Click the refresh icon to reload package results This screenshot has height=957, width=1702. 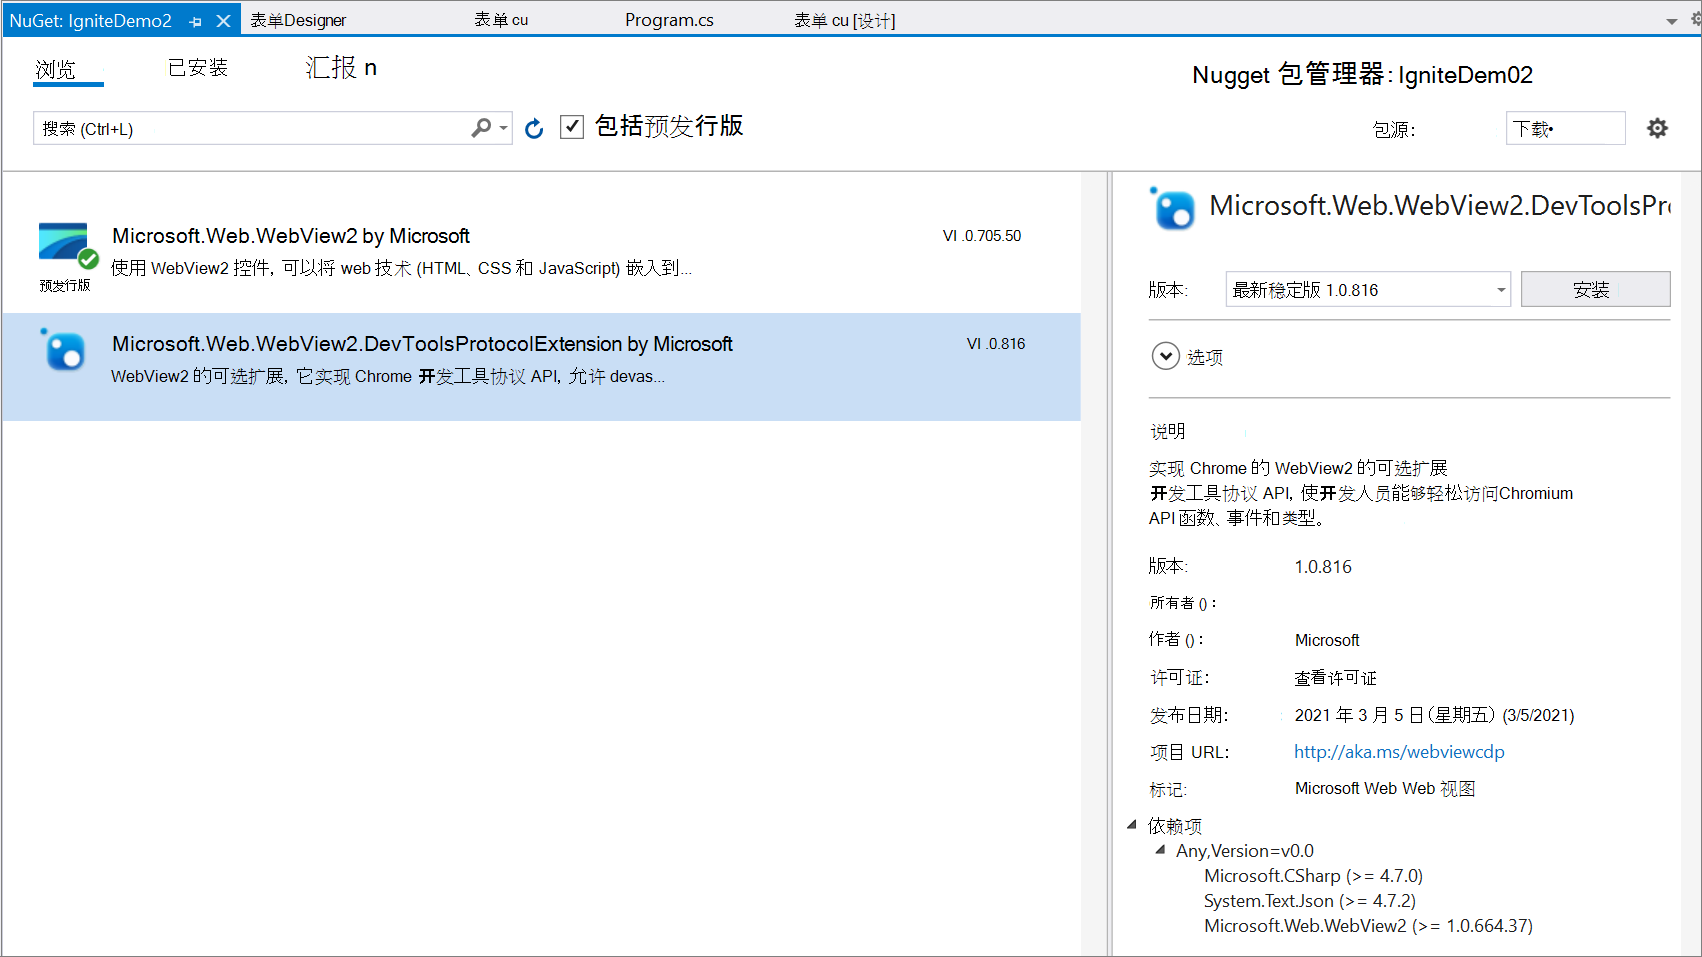click(x=533, y=128)
